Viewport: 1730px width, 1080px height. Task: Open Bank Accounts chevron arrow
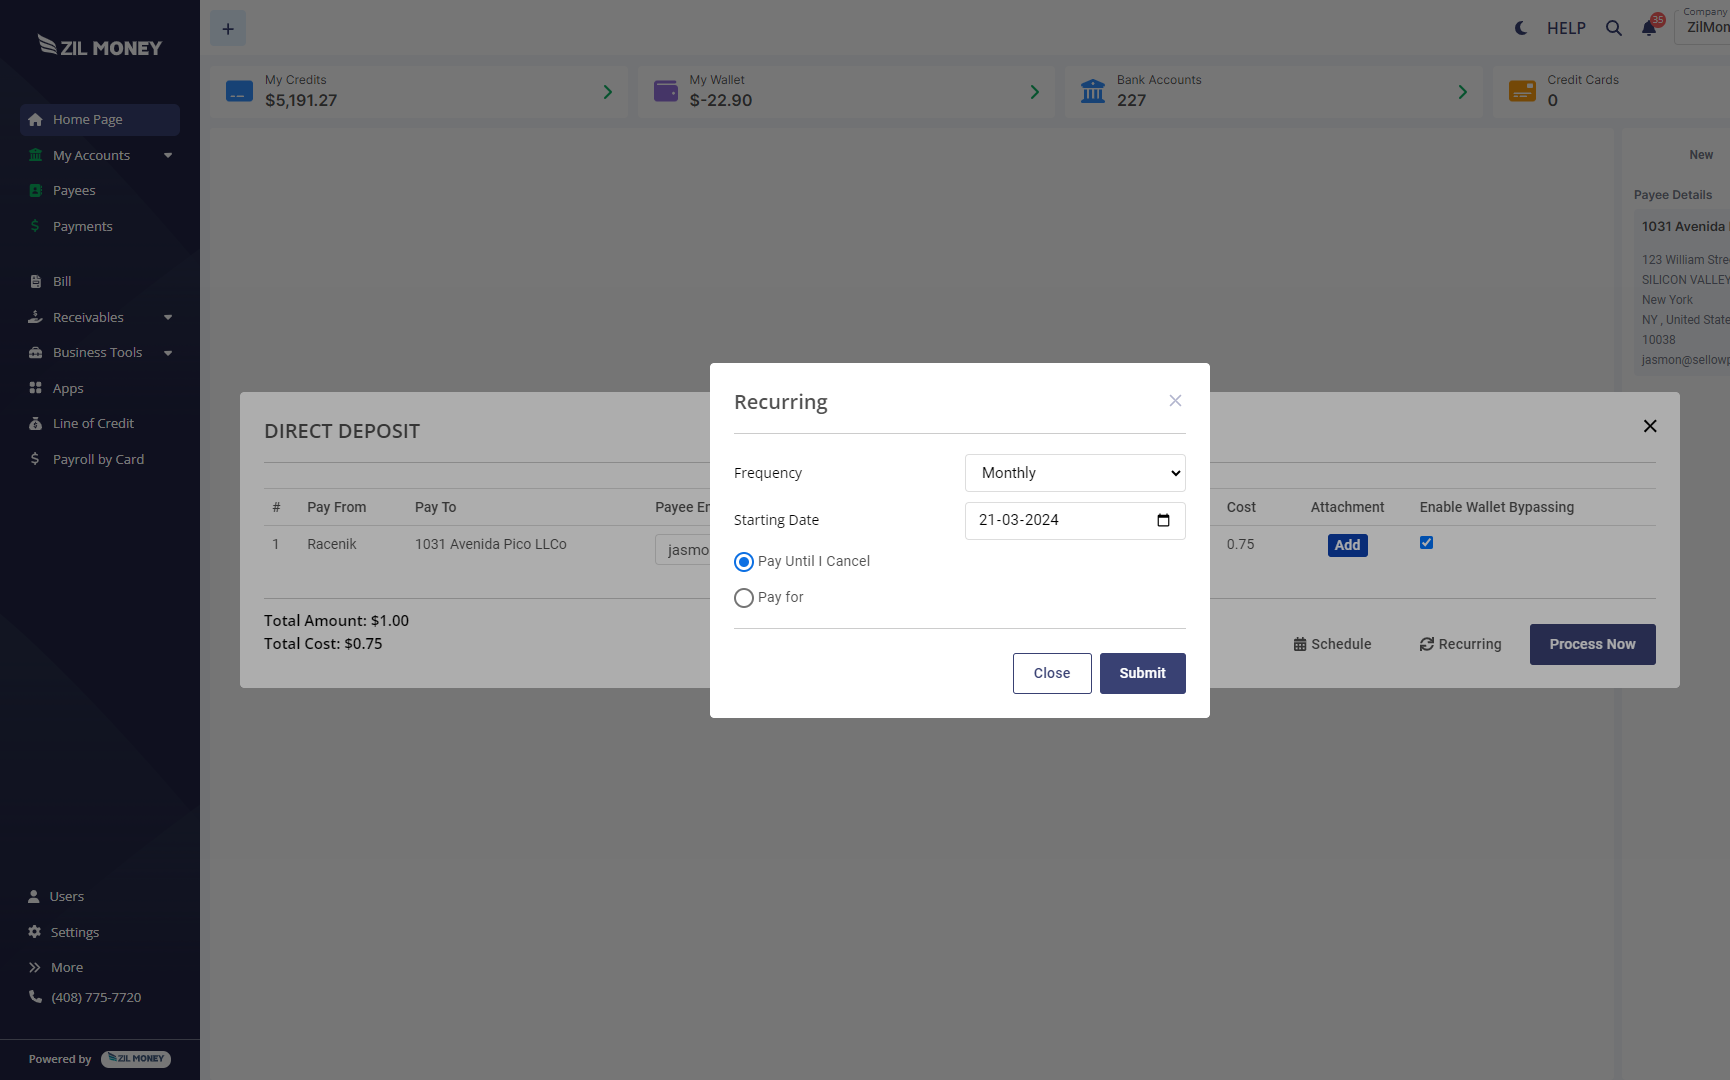[1462, 92]
